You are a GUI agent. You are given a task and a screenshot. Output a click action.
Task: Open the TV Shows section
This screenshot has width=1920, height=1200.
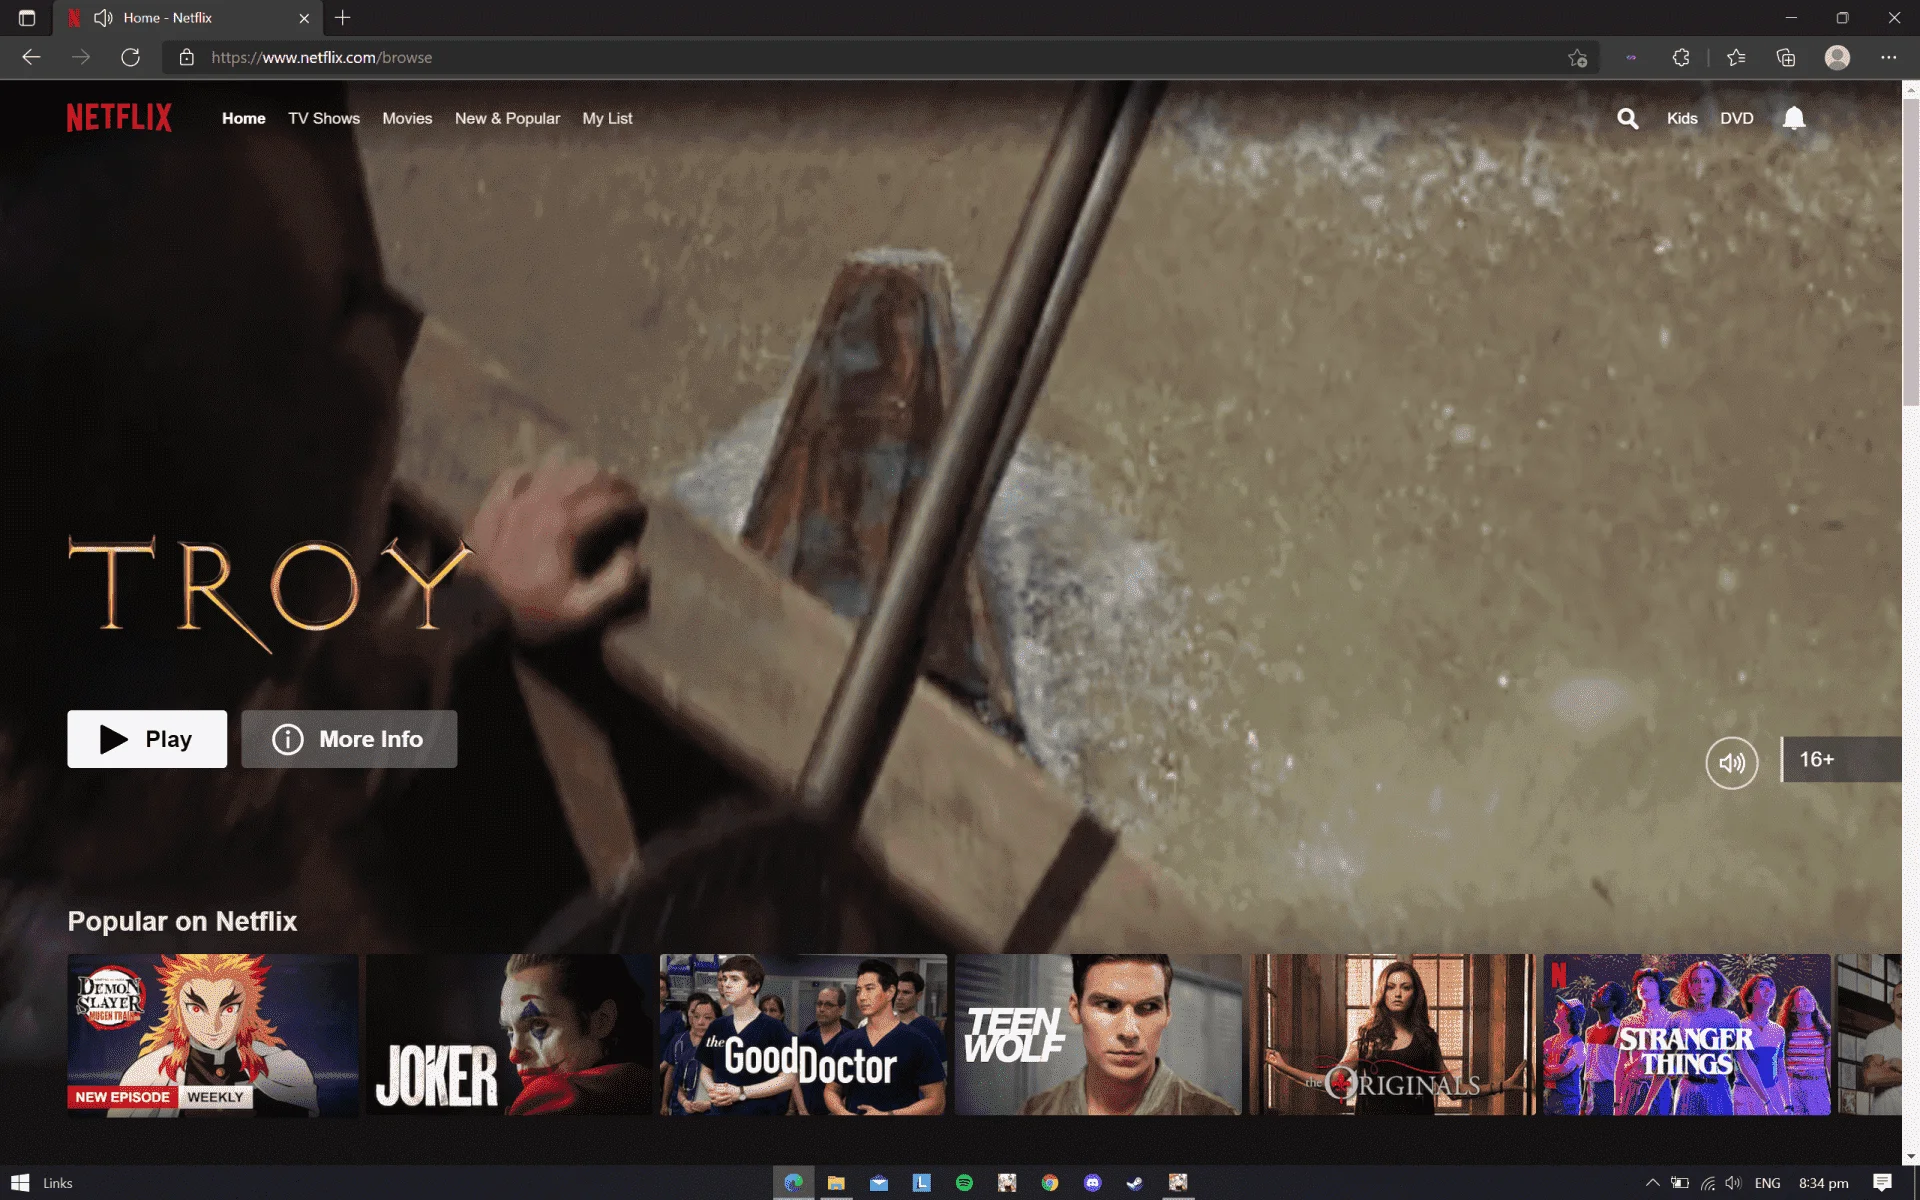(324, 118)
